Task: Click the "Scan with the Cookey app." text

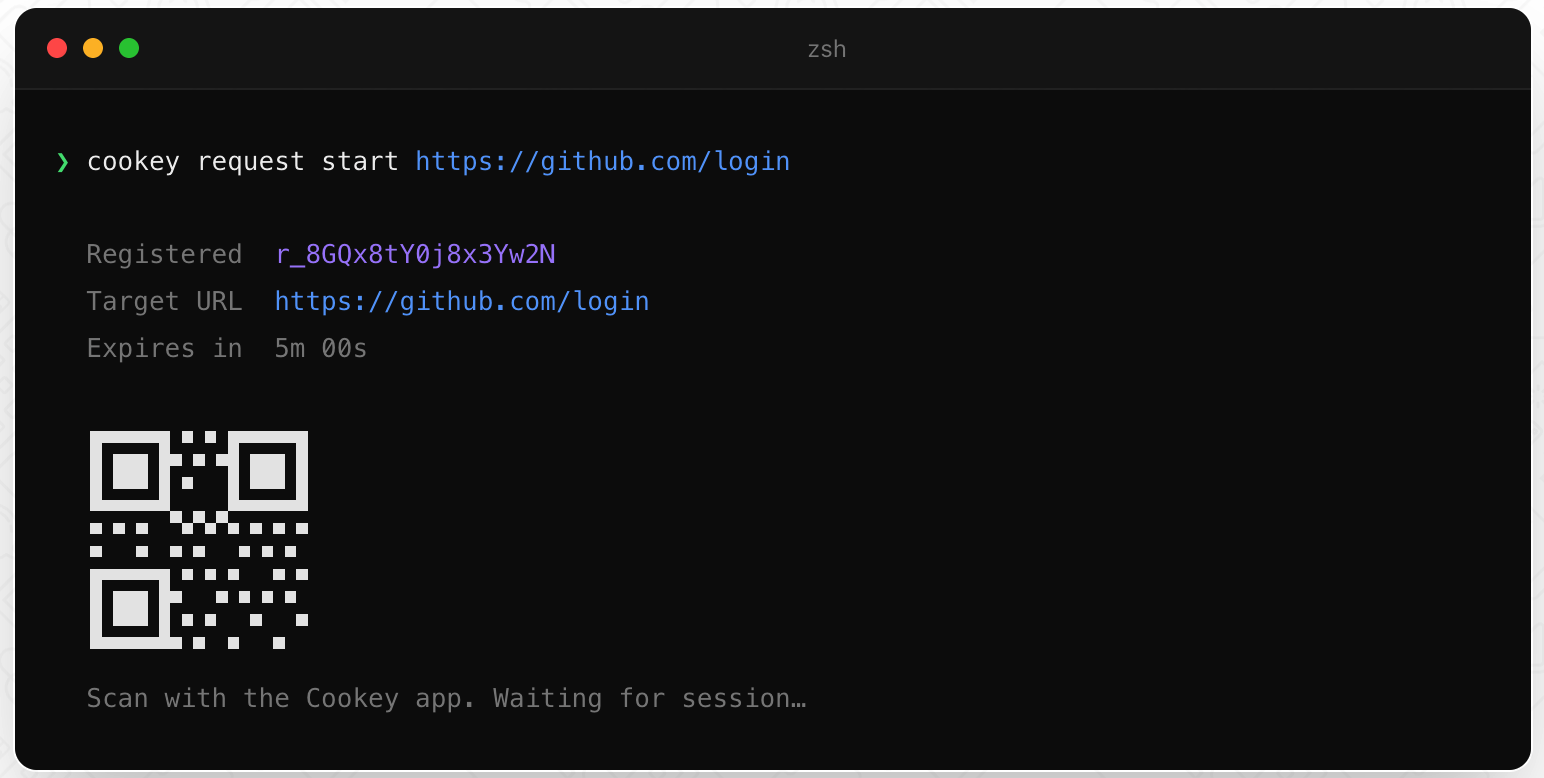Action: tap(281, 698)
